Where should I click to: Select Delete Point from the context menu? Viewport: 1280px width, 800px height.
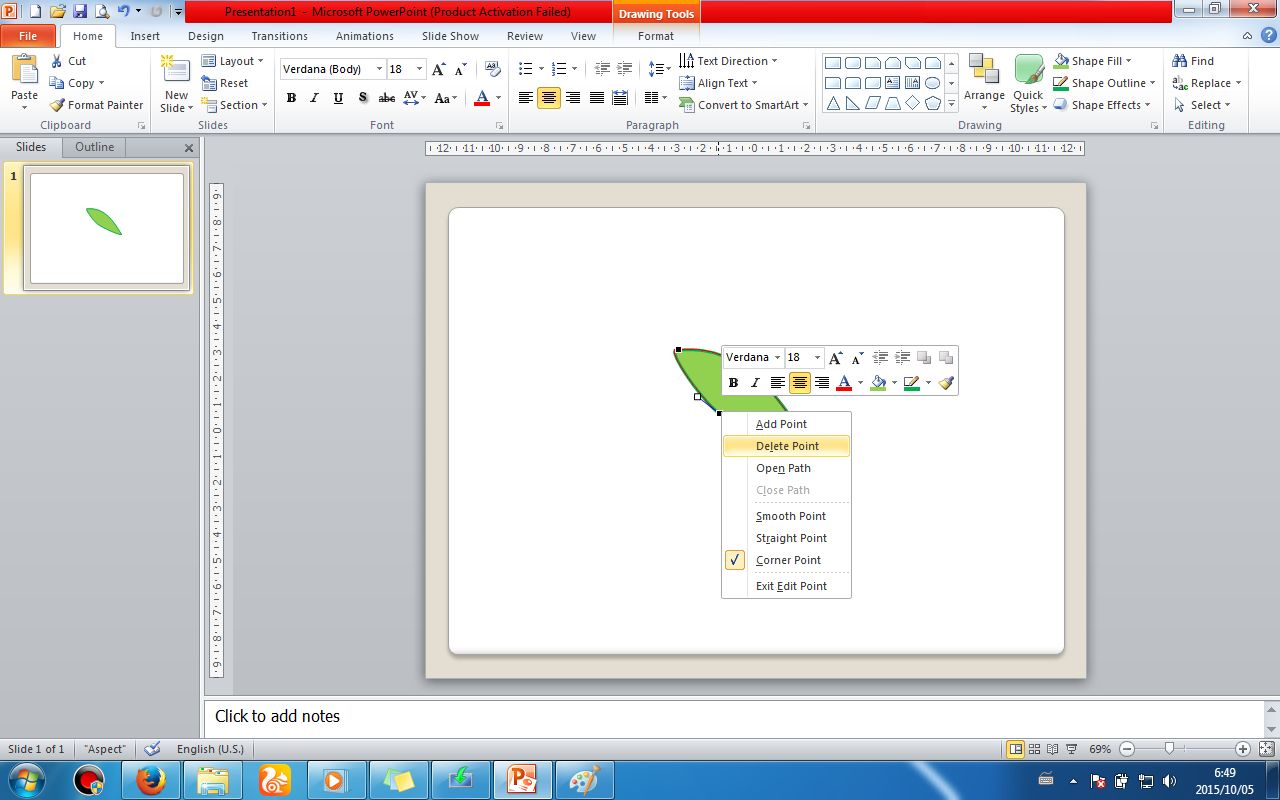[x=785, y=446]
